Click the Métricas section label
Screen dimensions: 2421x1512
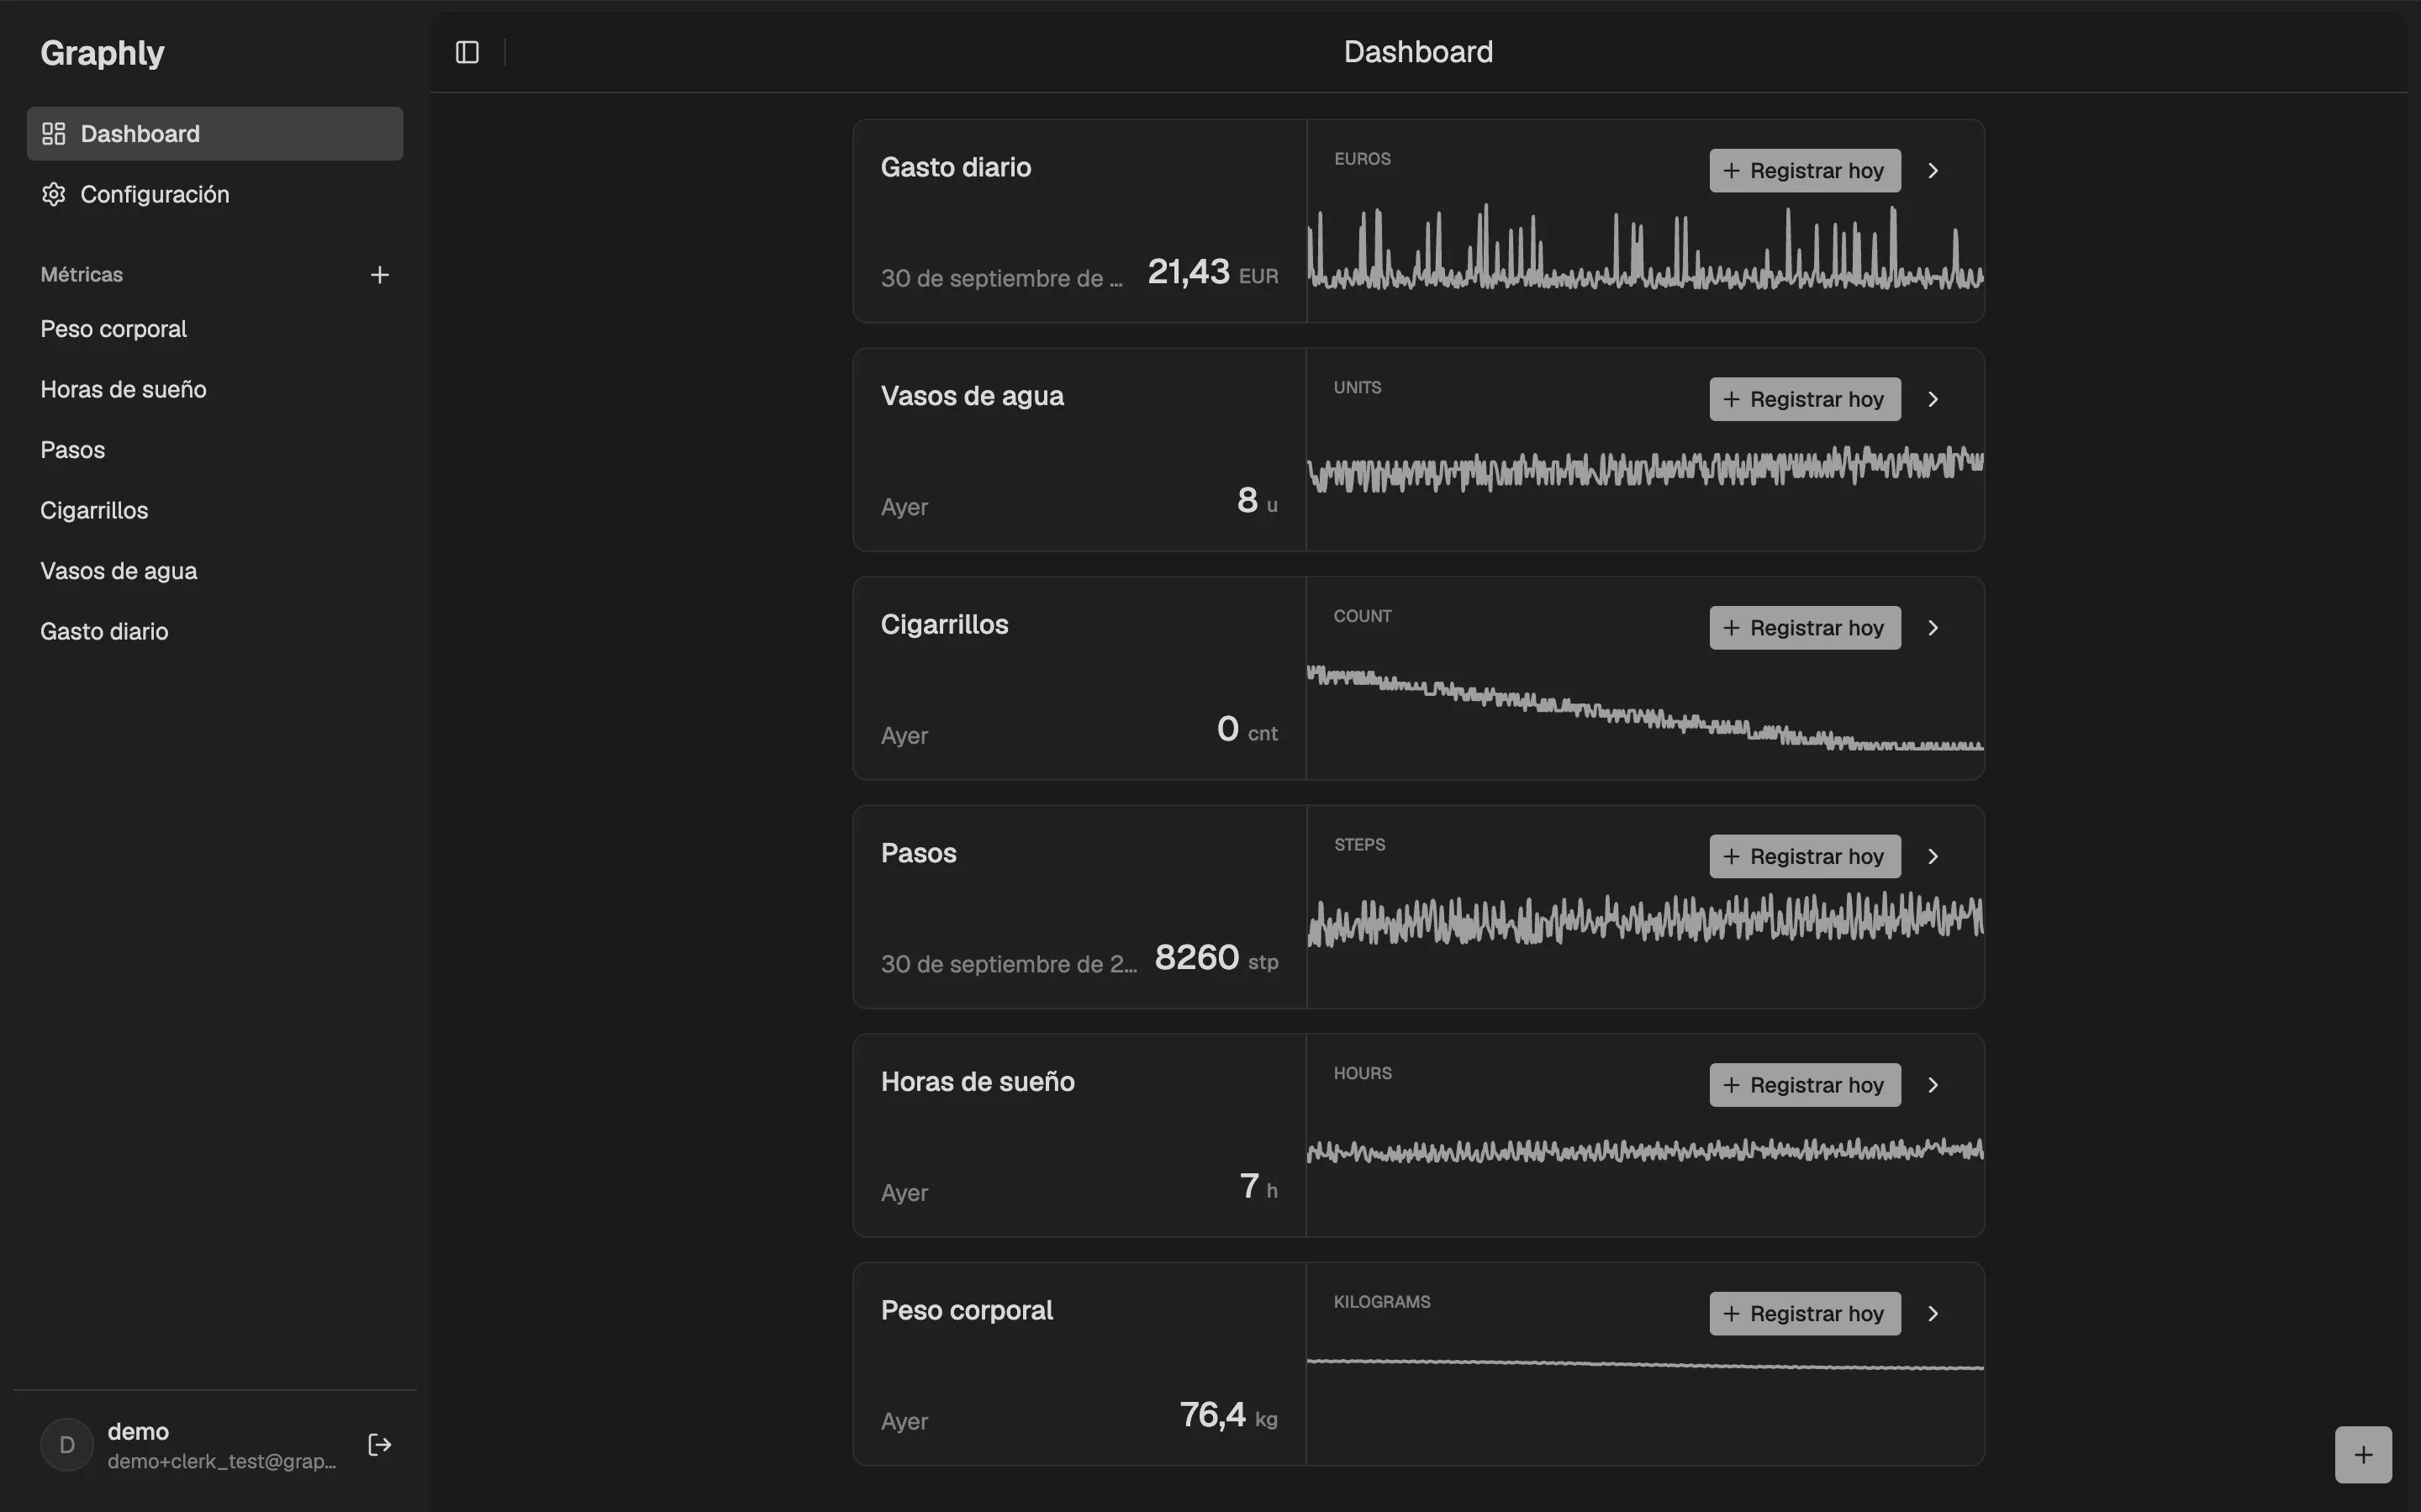point(82,275)
